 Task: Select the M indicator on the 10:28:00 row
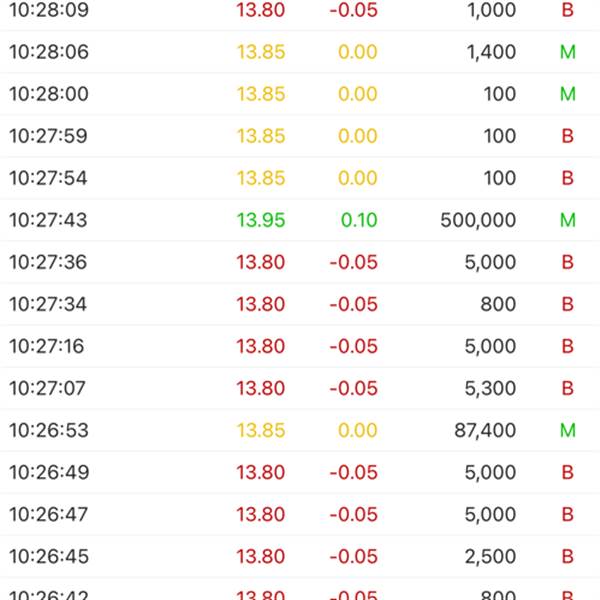(x=567, y=94)
